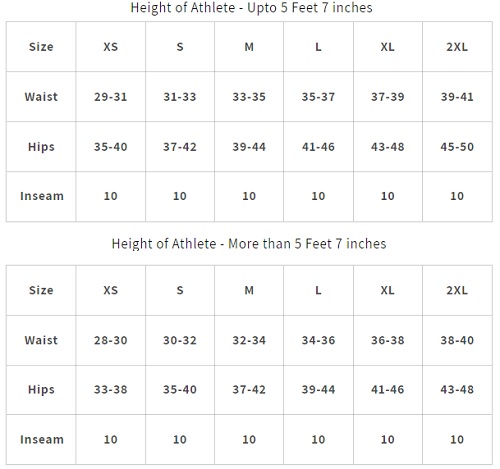Viewport: 500px width, 469px height.
Task: Click the hips value 45-50
Action: pos(457,147)
